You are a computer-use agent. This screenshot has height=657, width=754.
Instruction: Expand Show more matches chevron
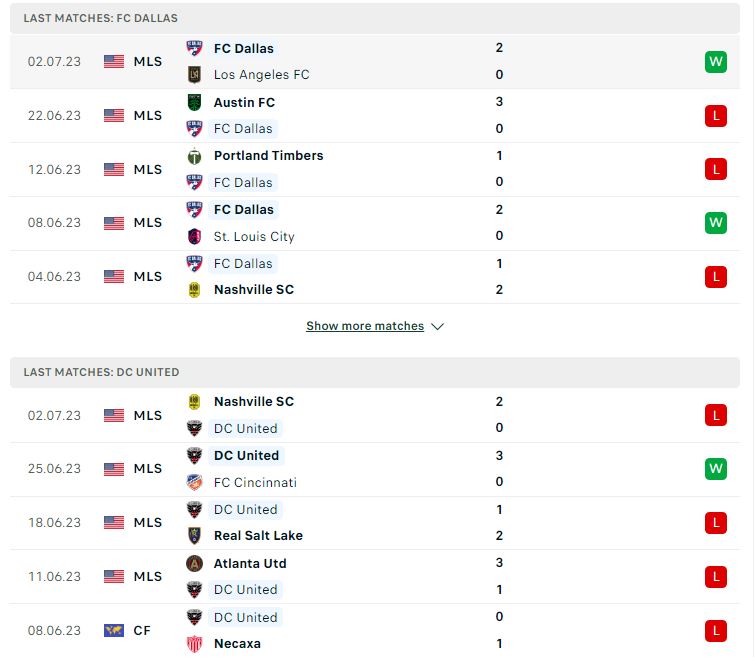[438, 327]
